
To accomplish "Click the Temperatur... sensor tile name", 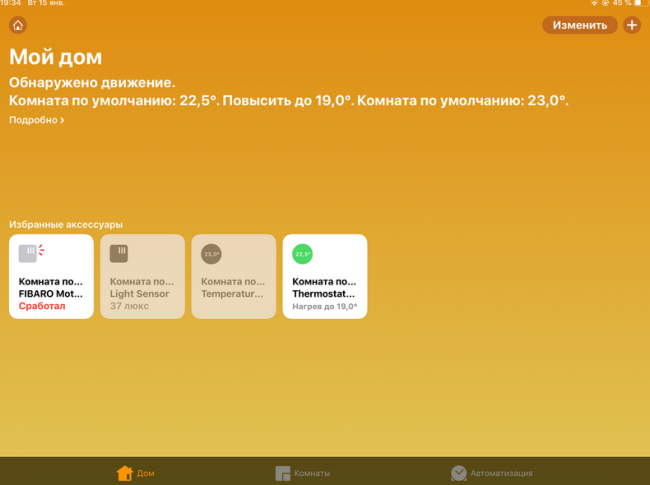I will point(233,294).
